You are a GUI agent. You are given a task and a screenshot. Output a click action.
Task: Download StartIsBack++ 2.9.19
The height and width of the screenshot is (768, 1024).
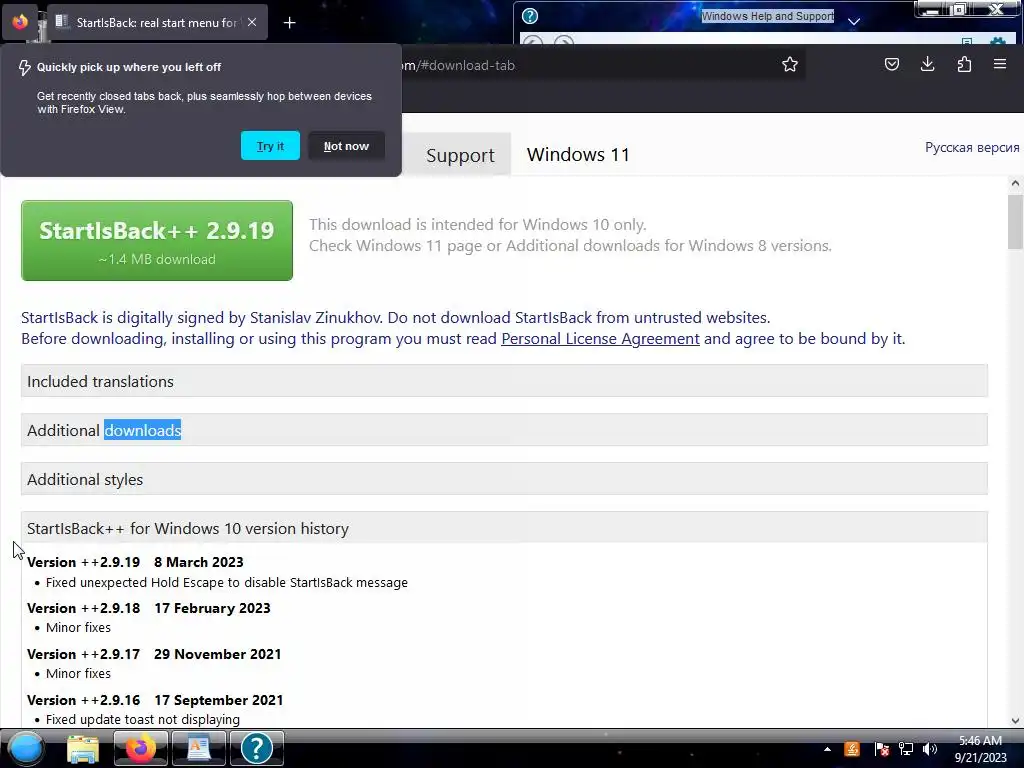(157, 240)
